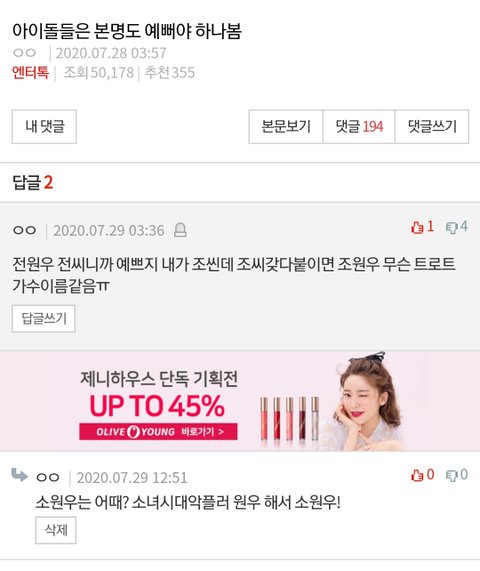Image resolution: width=480 pixels, height=571 pixels.
Task: Select the 본문보기 tab
Action: coord(286,126)
